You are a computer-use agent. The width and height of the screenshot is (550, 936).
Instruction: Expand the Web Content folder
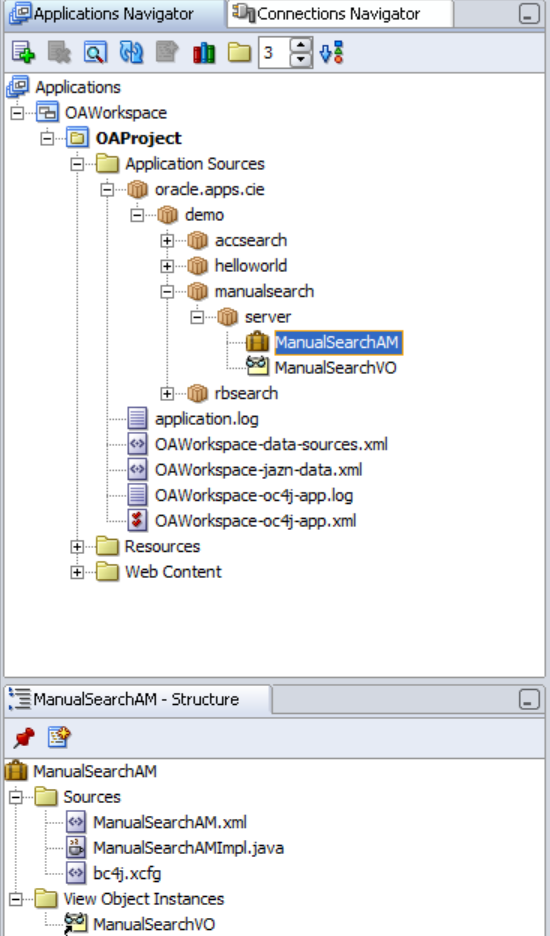[77, 572]
